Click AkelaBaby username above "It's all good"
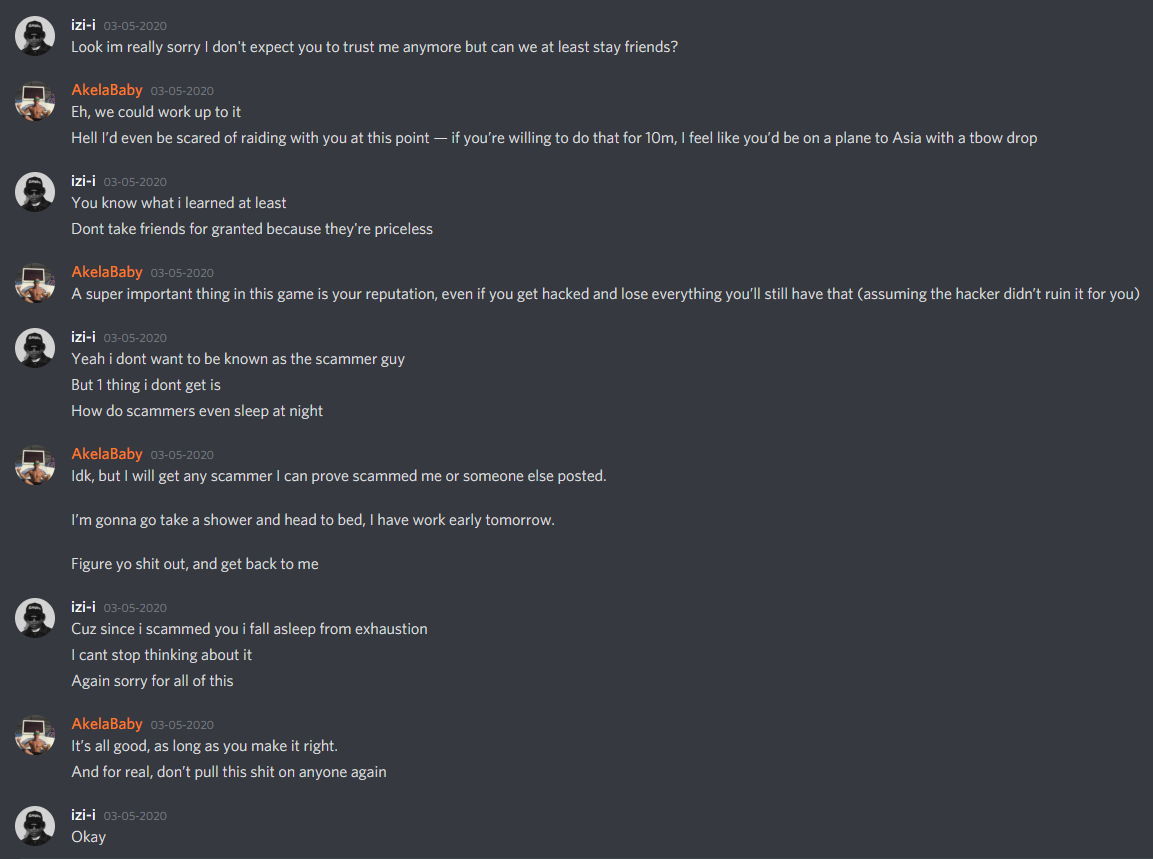This screenshot has width=1153, height=859. tap(107, 724)
